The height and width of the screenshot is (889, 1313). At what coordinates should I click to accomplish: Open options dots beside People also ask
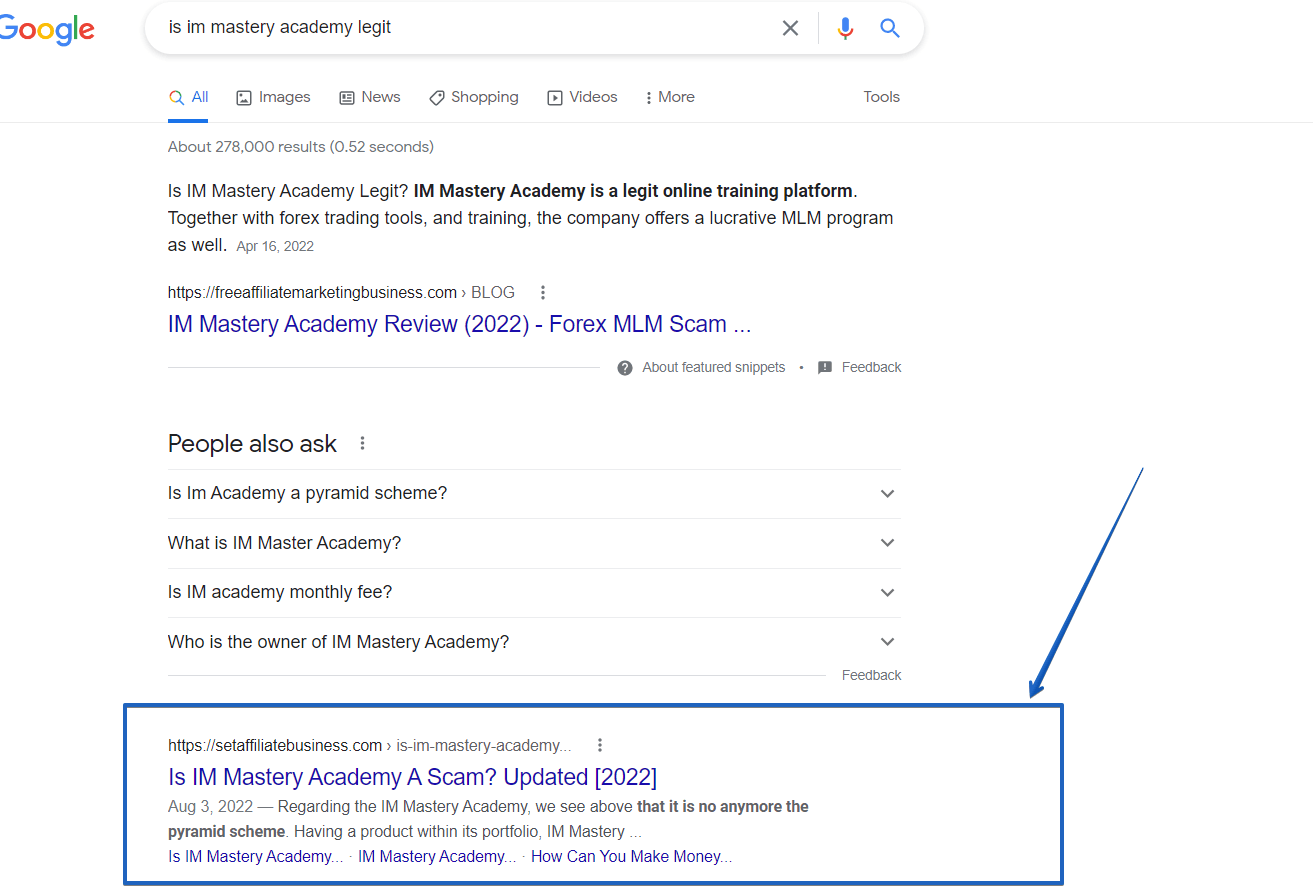[362, 443]
